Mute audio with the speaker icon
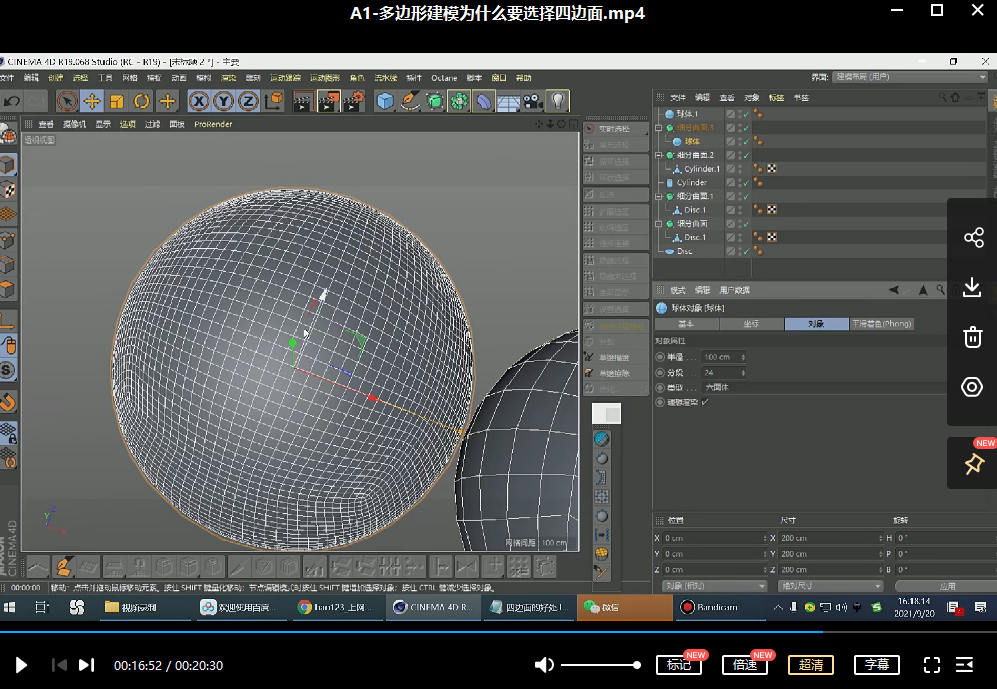Screen dimensions: 997x689 [544, 665]
